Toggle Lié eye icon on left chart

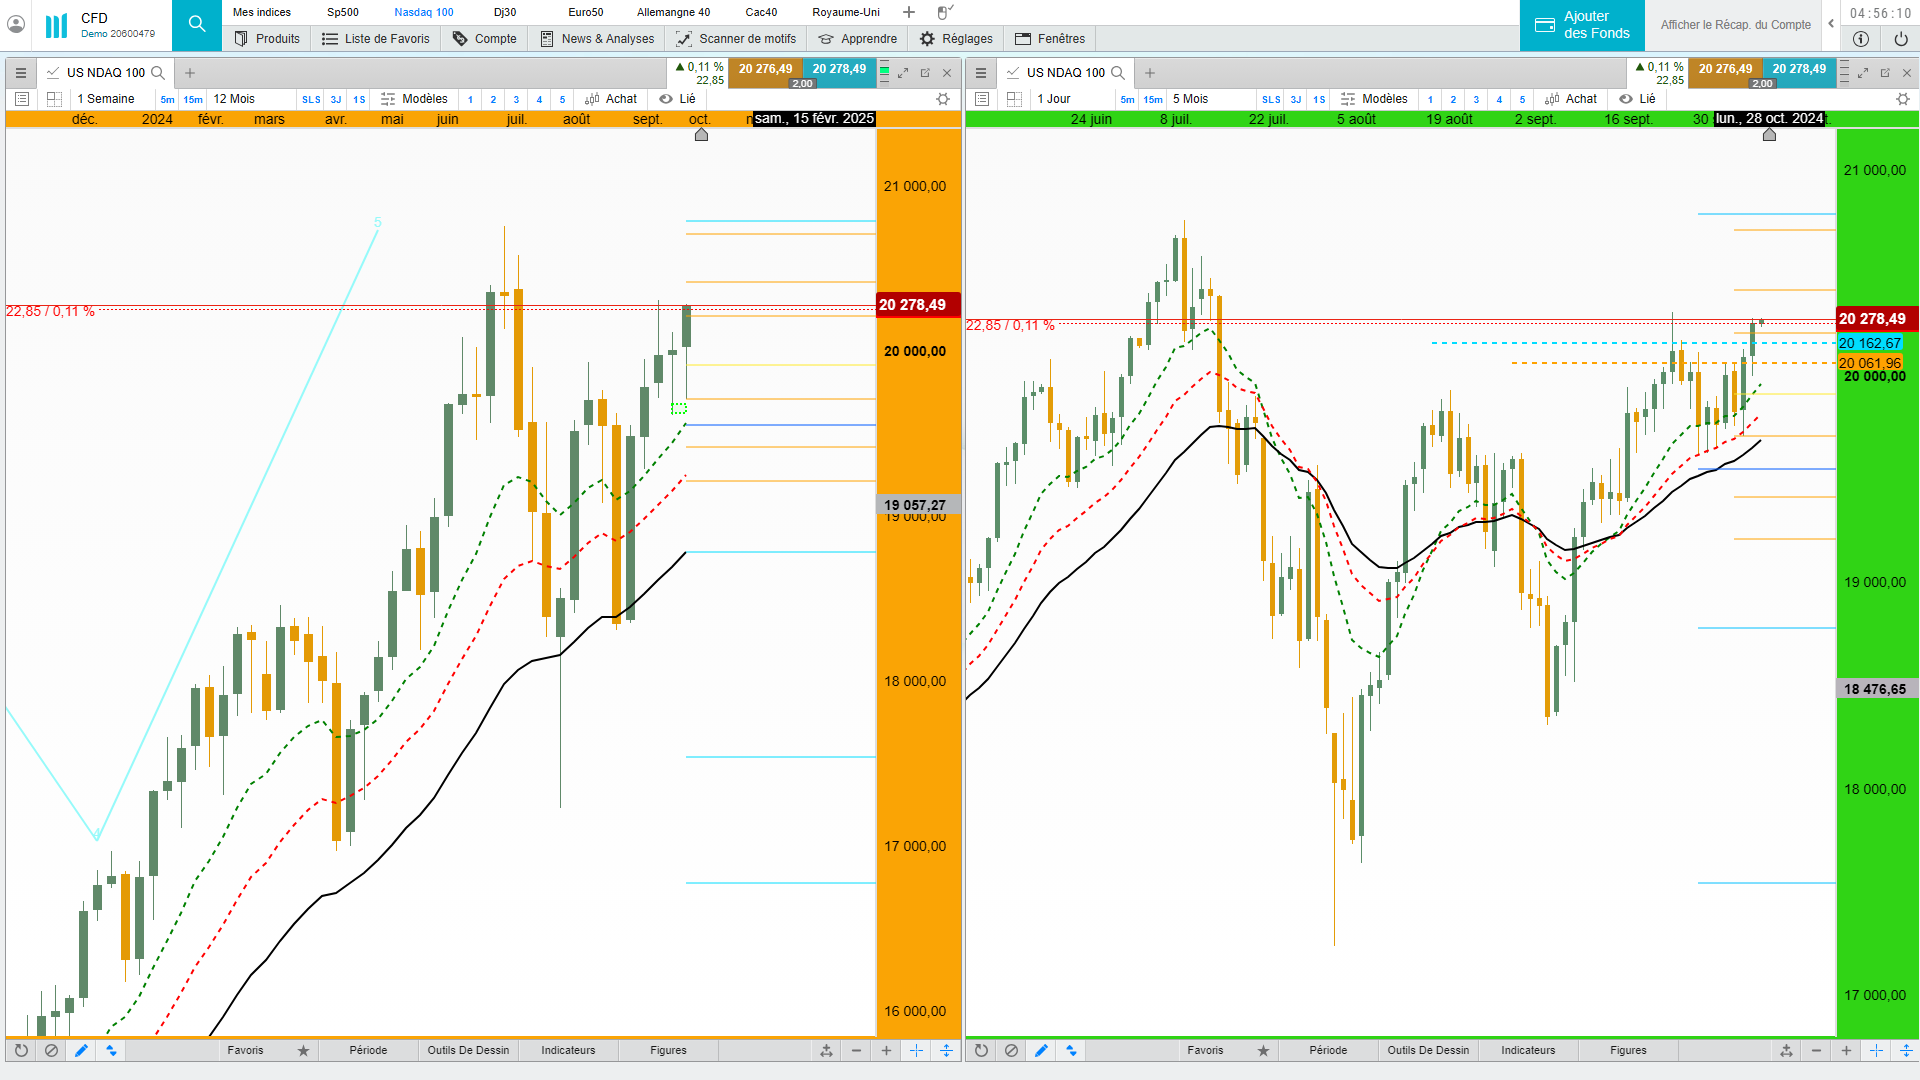click(x=666, y=99)
